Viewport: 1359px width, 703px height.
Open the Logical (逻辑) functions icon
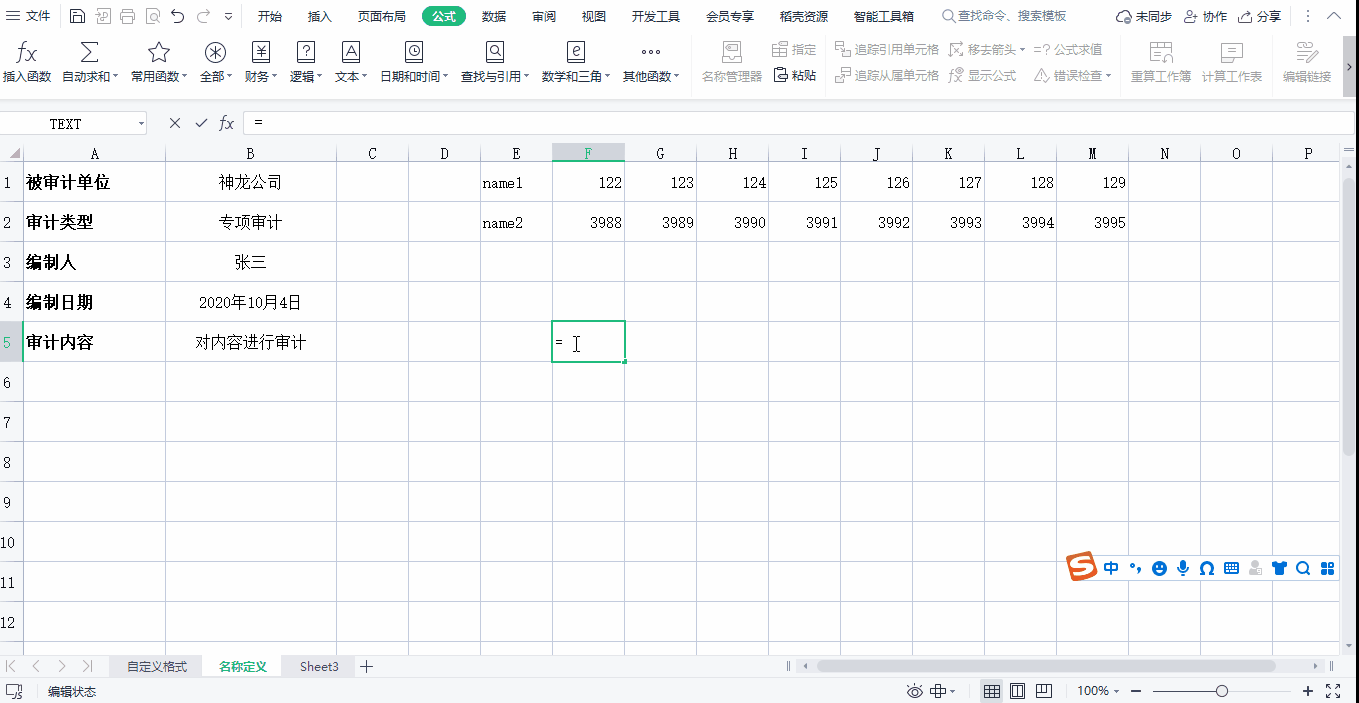[x=306, y=53]
